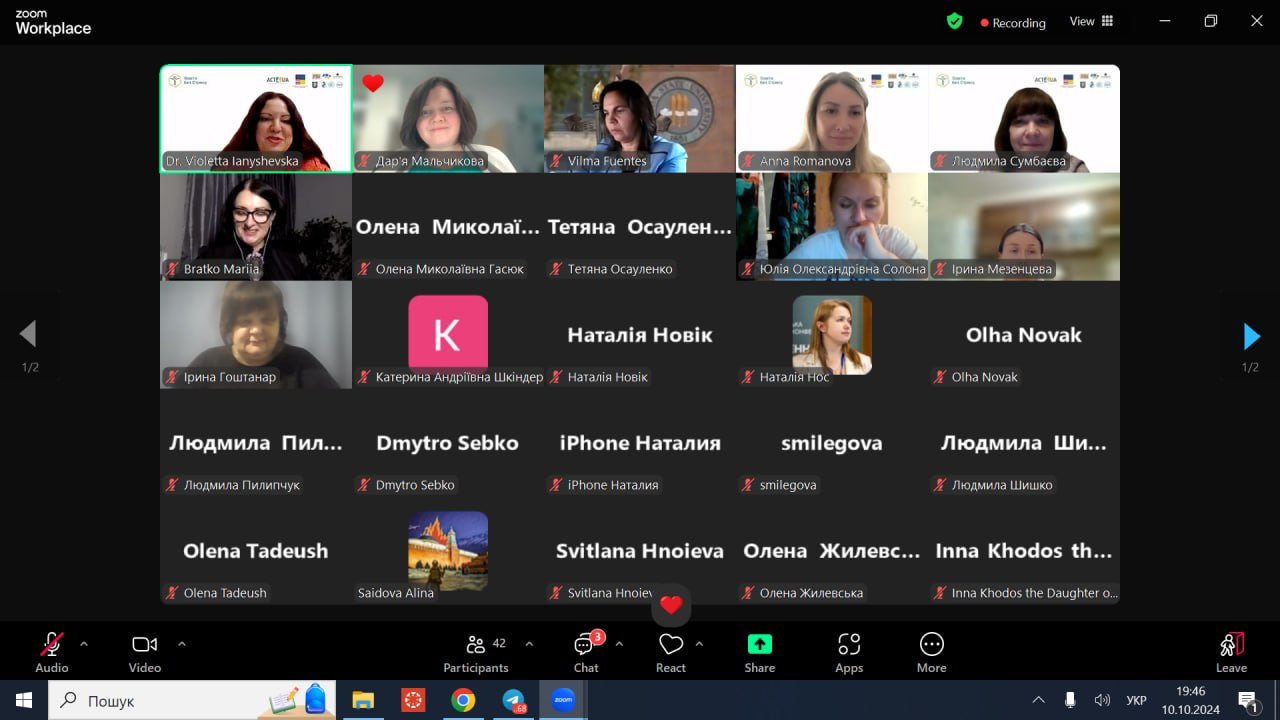
Task: Go to previous page with left gray arrow
Action: [28, 334]
